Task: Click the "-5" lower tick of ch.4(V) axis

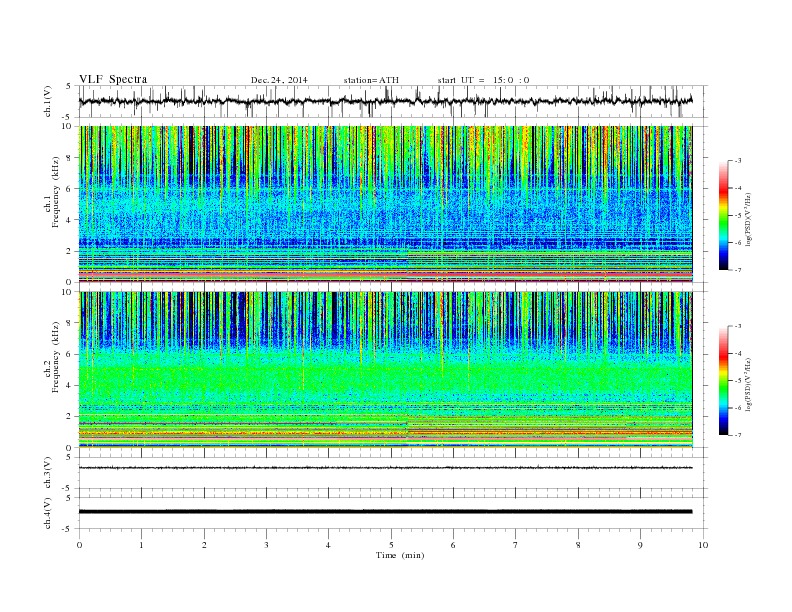Action: 68,529
